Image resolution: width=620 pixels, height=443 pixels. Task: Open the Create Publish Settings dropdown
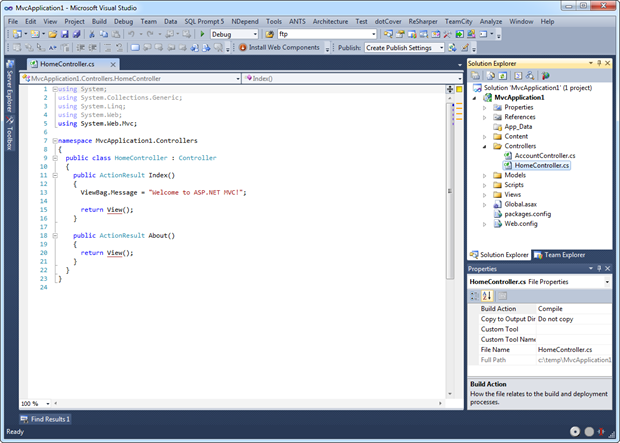[x=441, y=48]
